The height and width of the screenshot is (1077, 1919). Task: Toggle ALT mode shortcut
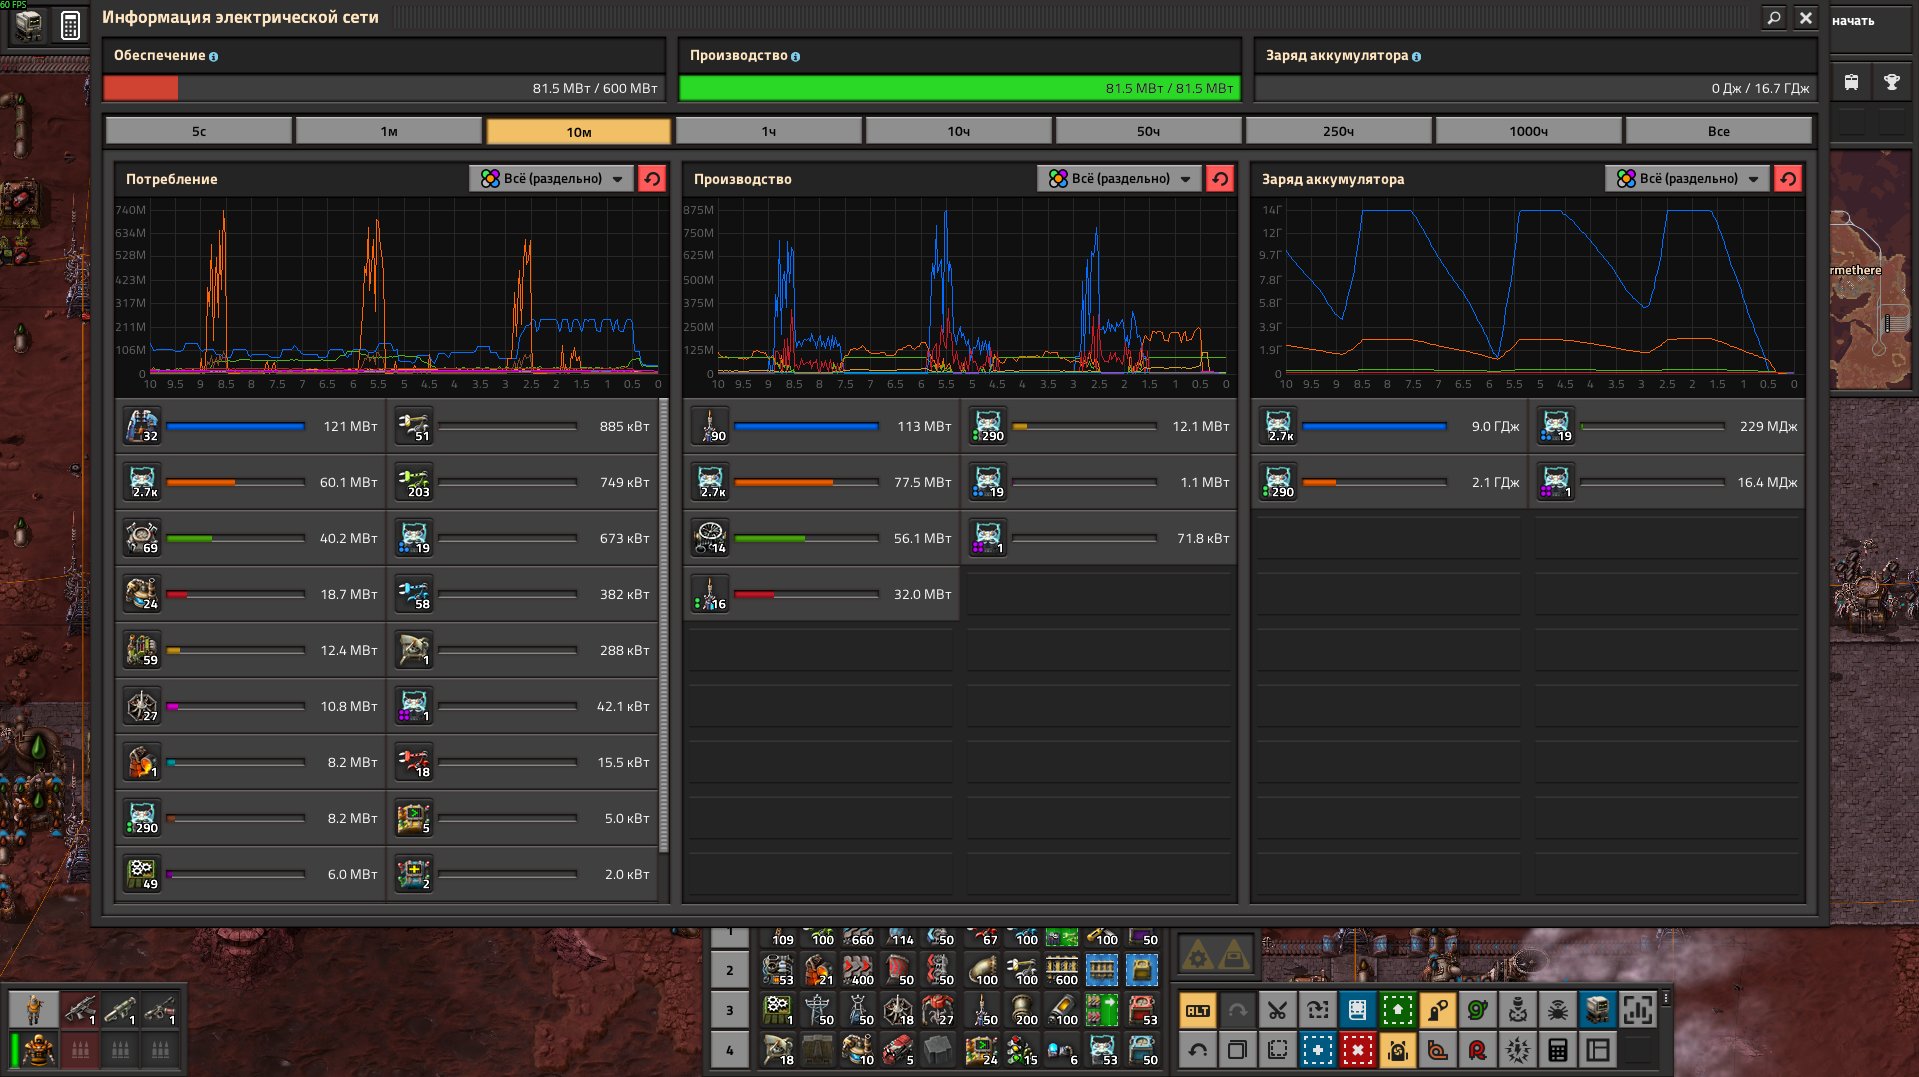(1197, 1010)
